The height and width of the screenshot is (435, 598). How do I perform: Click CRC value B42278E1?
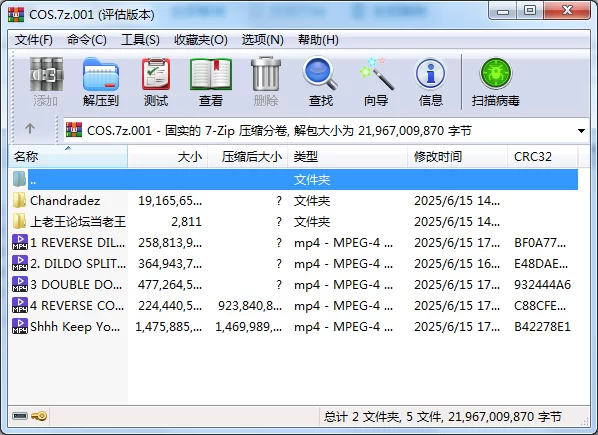point(542,326)
